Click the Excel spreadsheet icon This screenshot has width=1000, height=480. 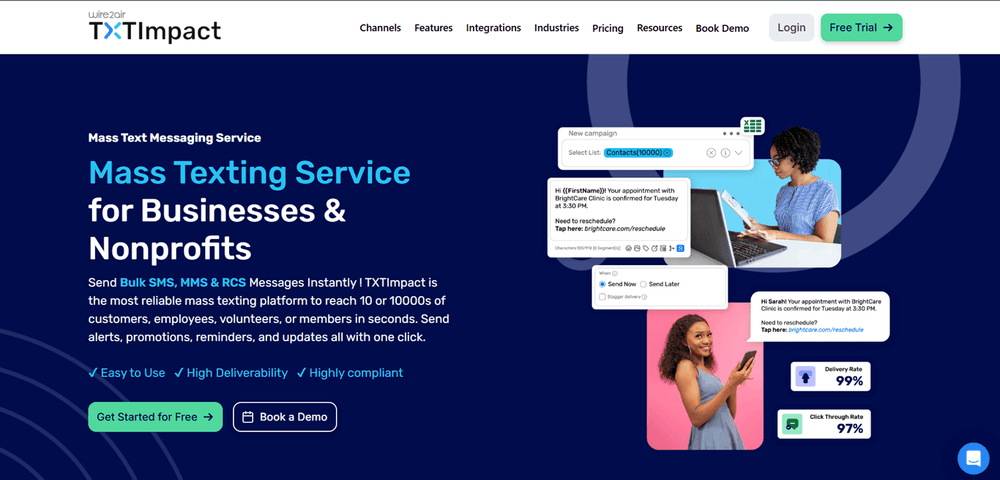click(x=753, y=126)
